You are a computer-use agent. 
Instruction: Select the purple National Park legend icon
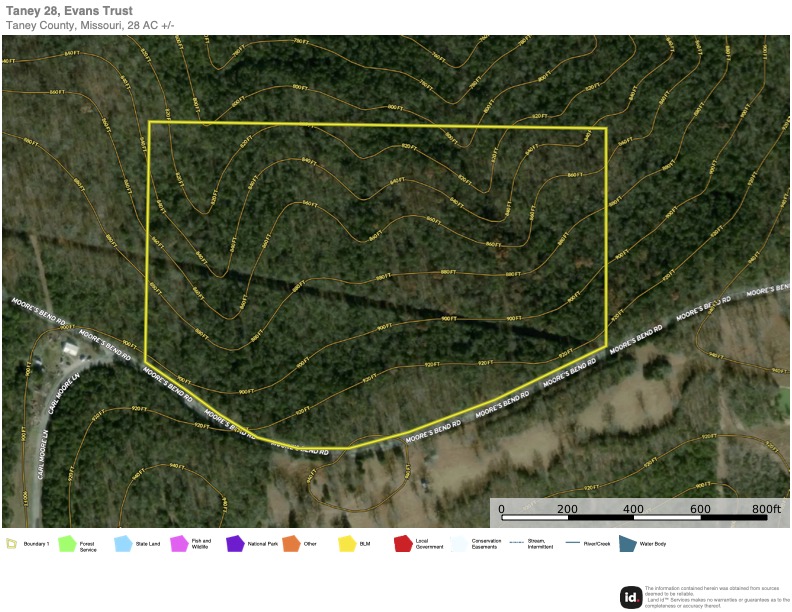pos(235,544)
